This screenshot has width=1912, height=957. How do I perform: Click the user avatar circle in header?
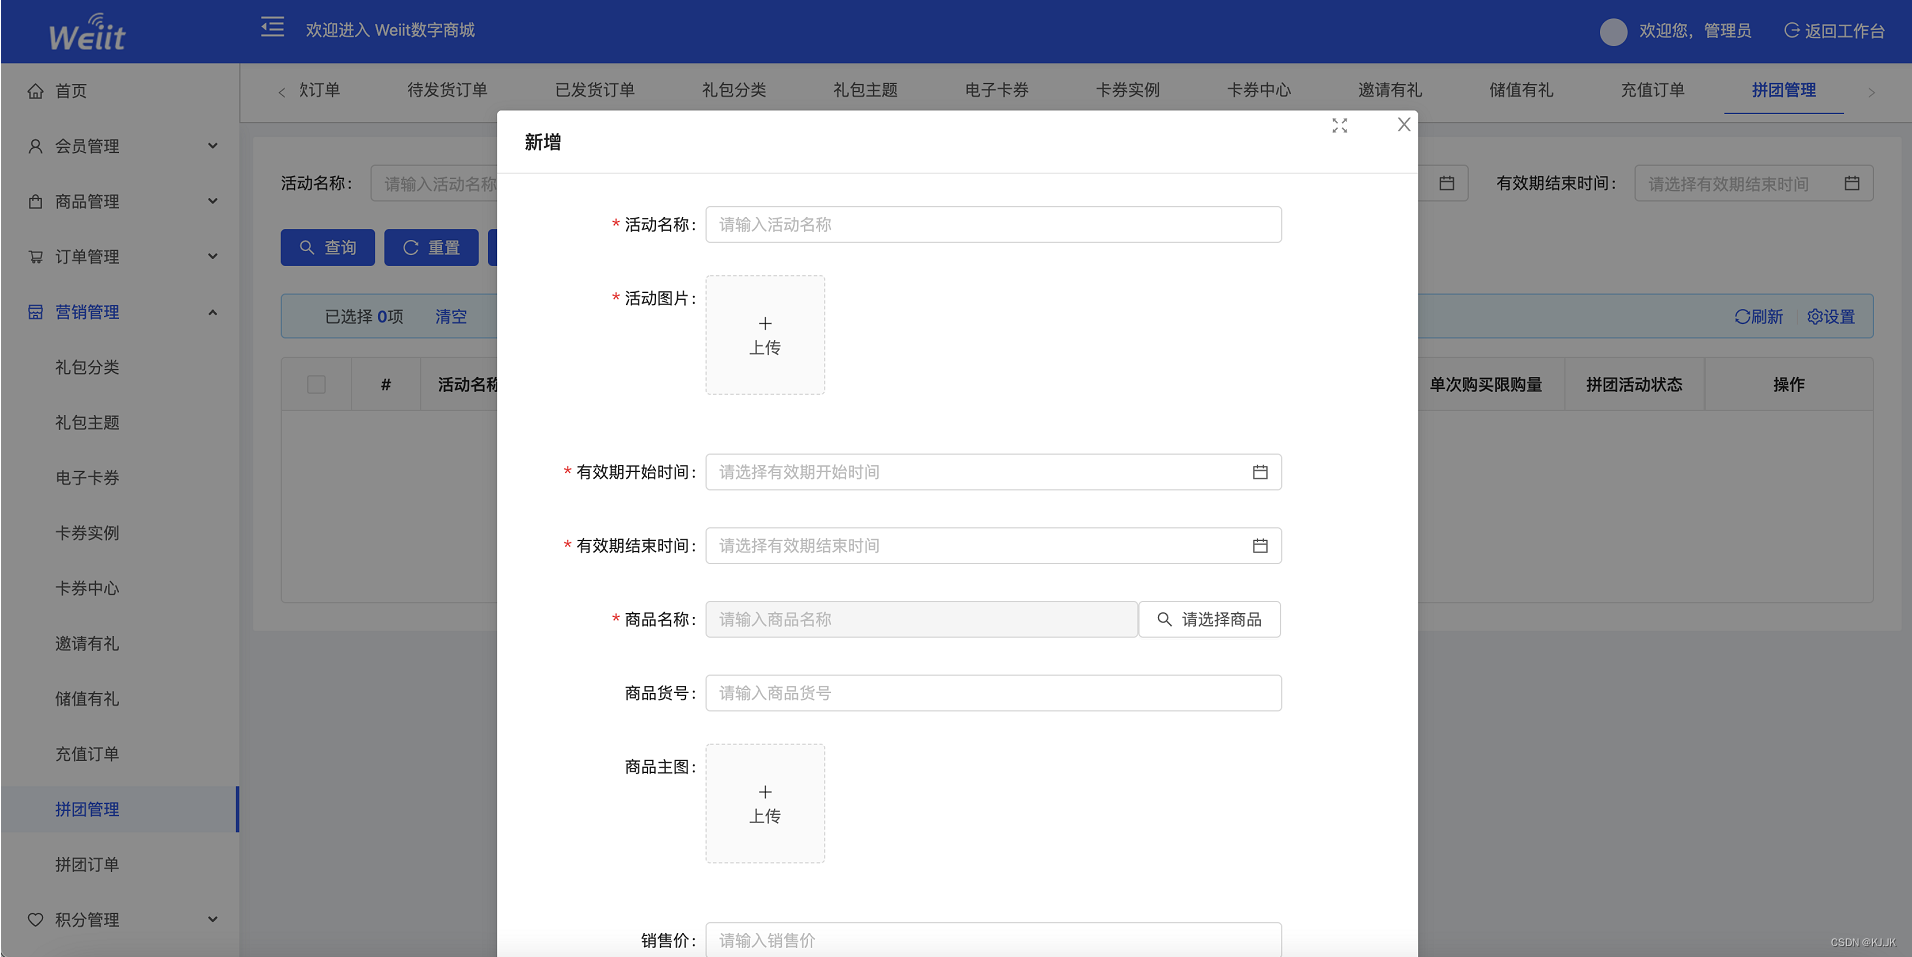pos(1613,32)
